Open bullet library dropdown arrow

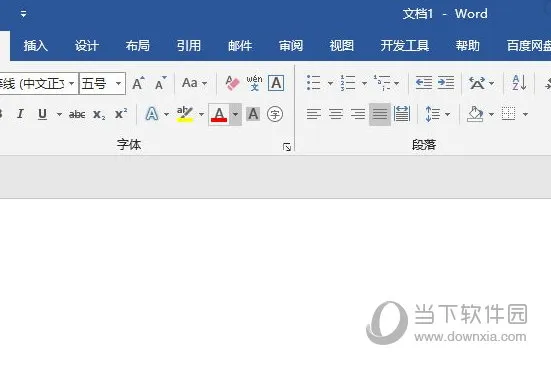tap(330, 83)
